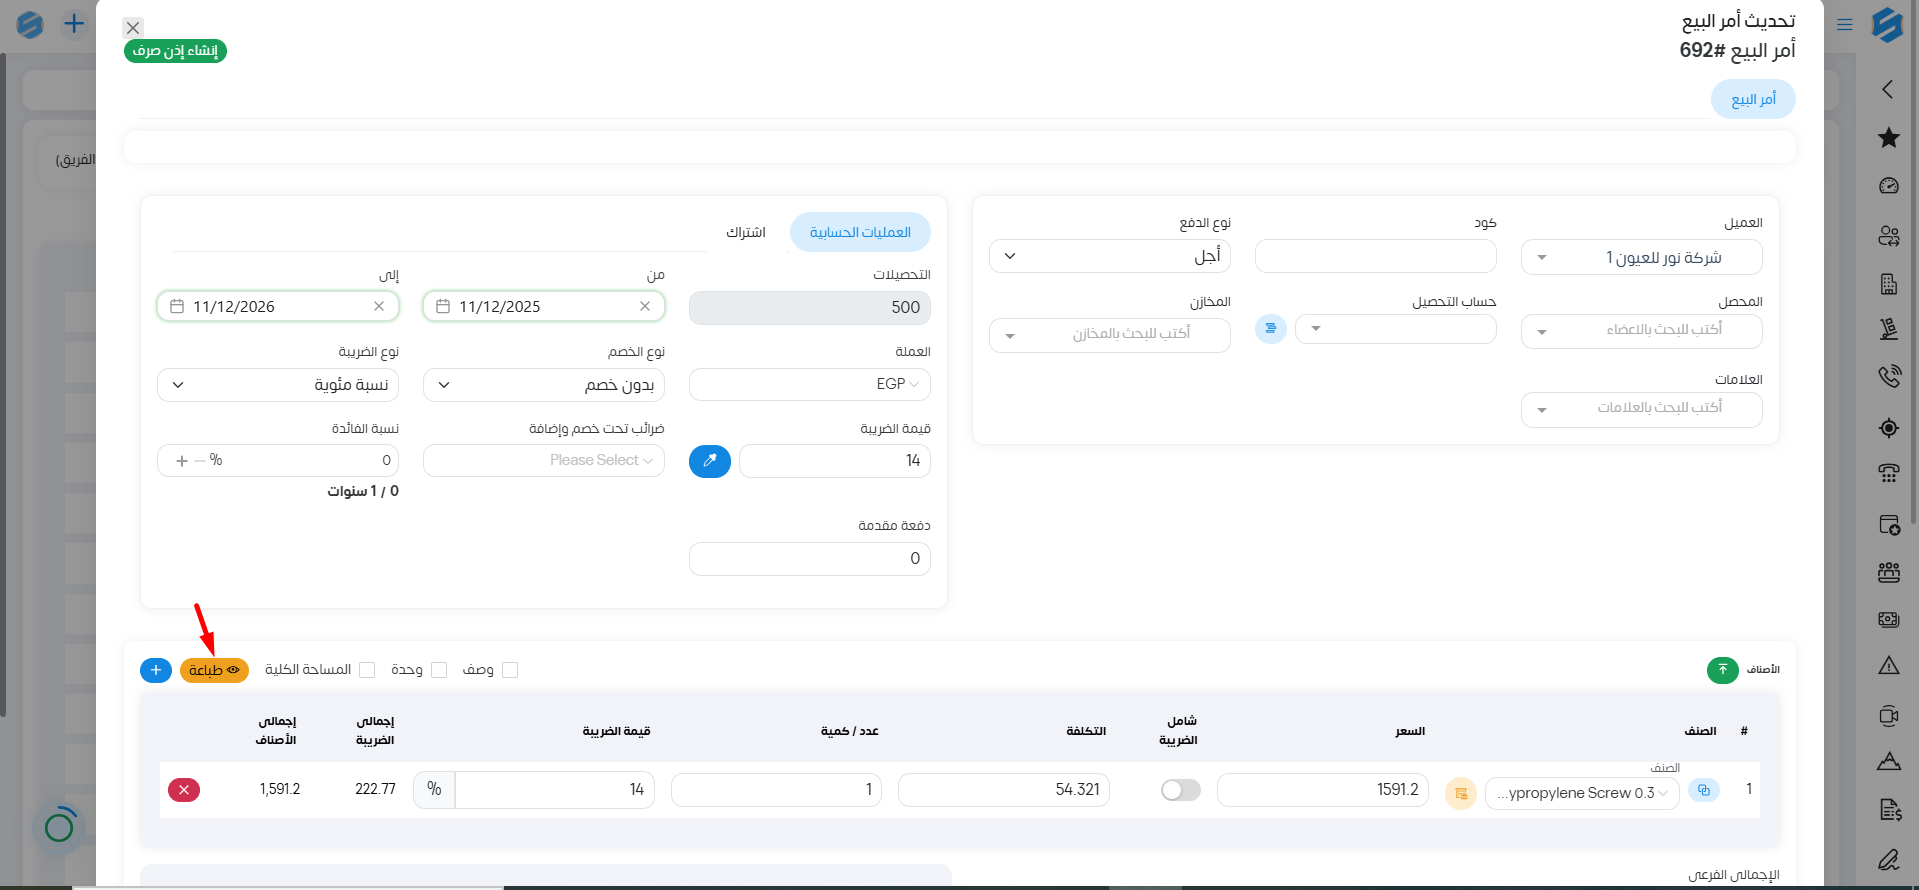Click the red delete row icon

(184, 790)
